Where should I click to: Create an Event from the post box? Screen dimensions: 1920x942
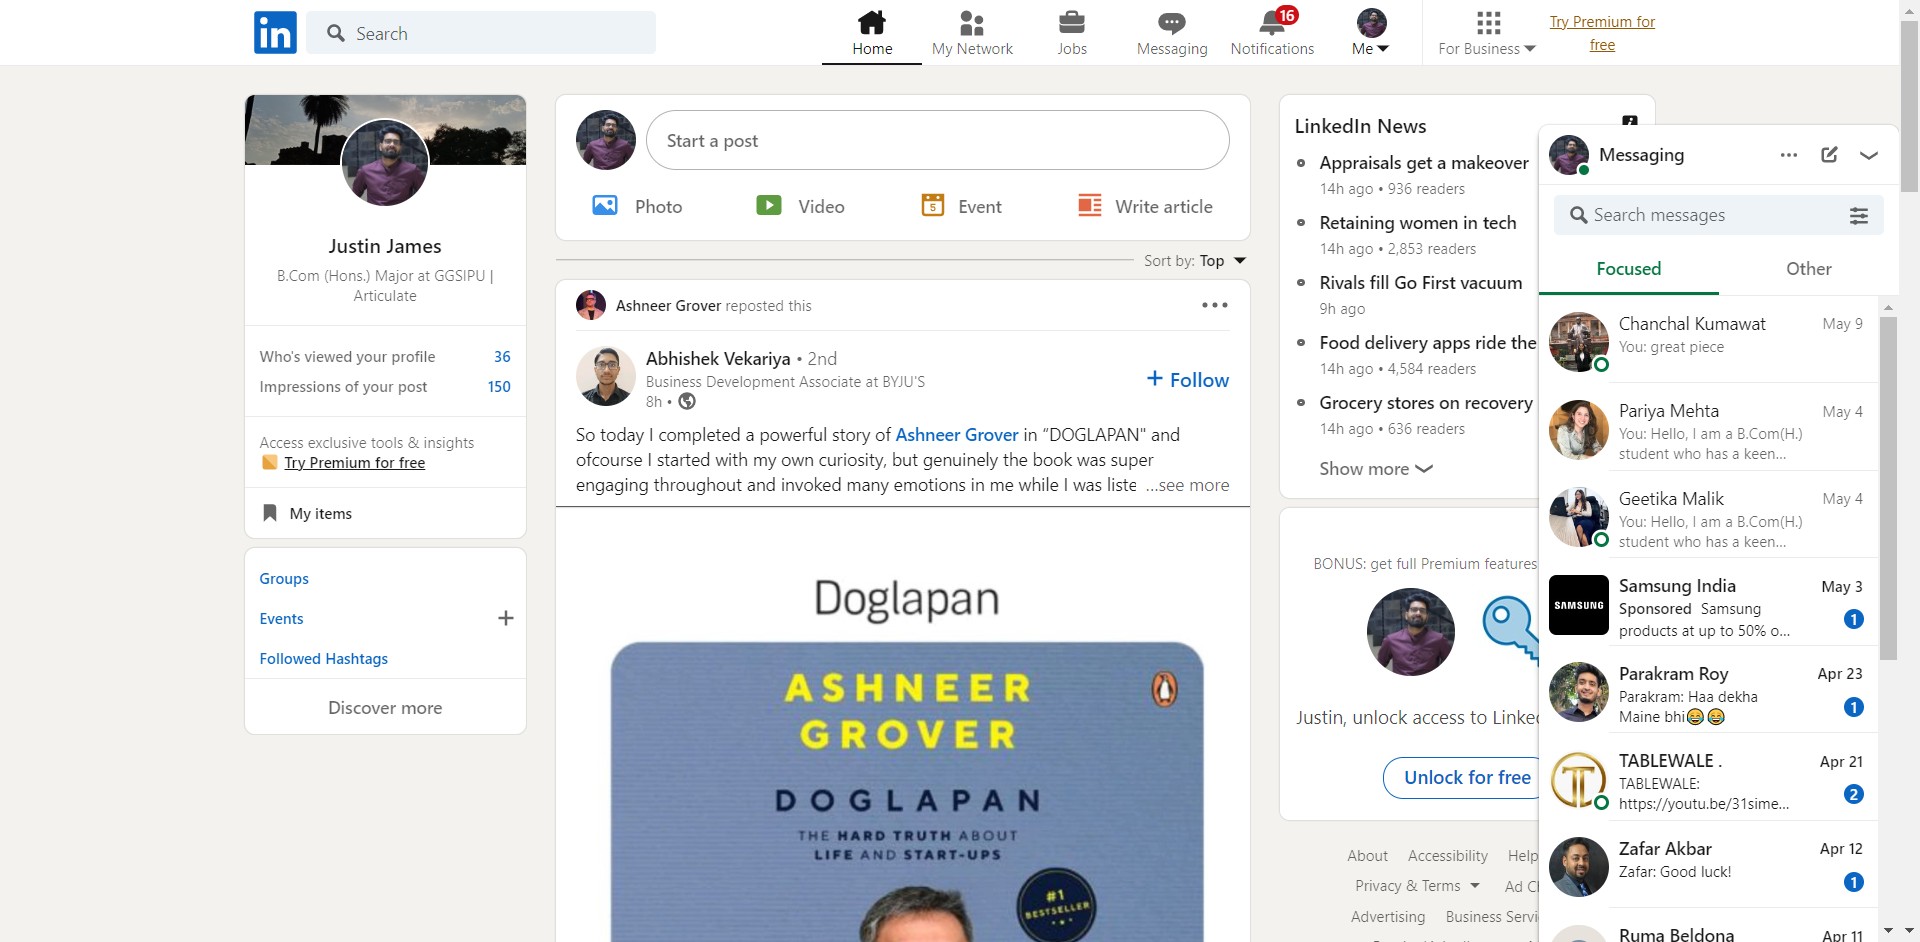coord(961,206)
